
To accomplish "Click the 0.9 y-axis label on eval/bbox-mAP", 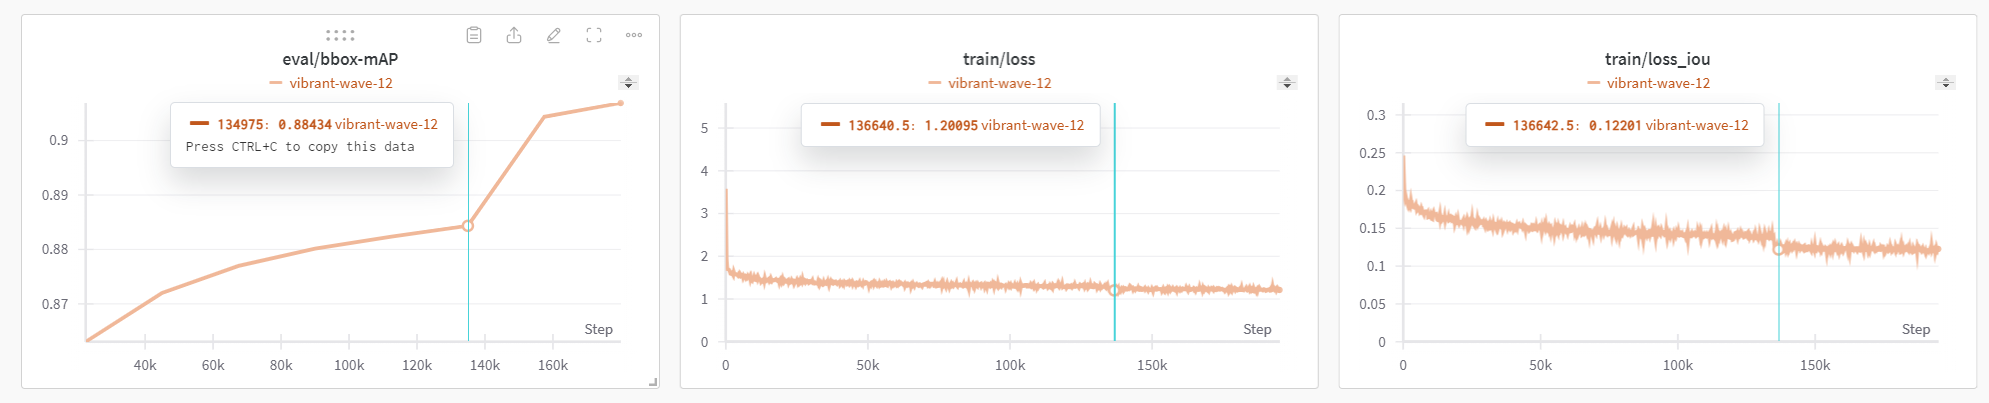I will [x=59, y=140].
